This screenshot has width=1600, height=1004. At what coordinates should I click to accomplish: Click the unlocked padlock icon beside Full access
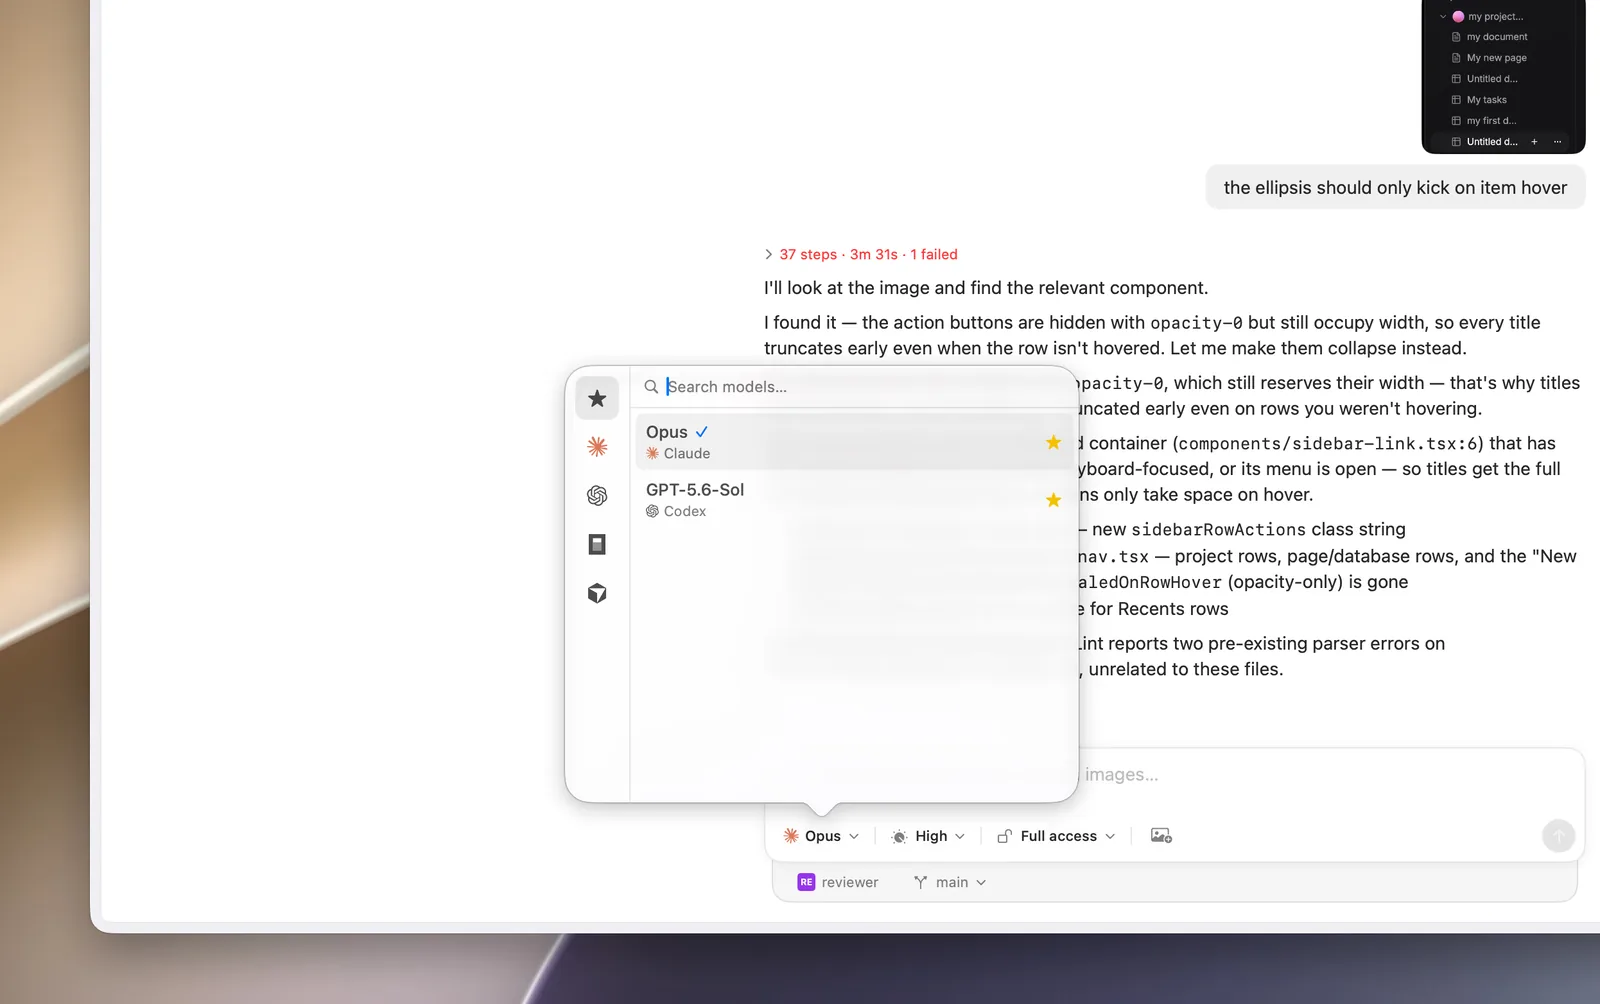1005,836
